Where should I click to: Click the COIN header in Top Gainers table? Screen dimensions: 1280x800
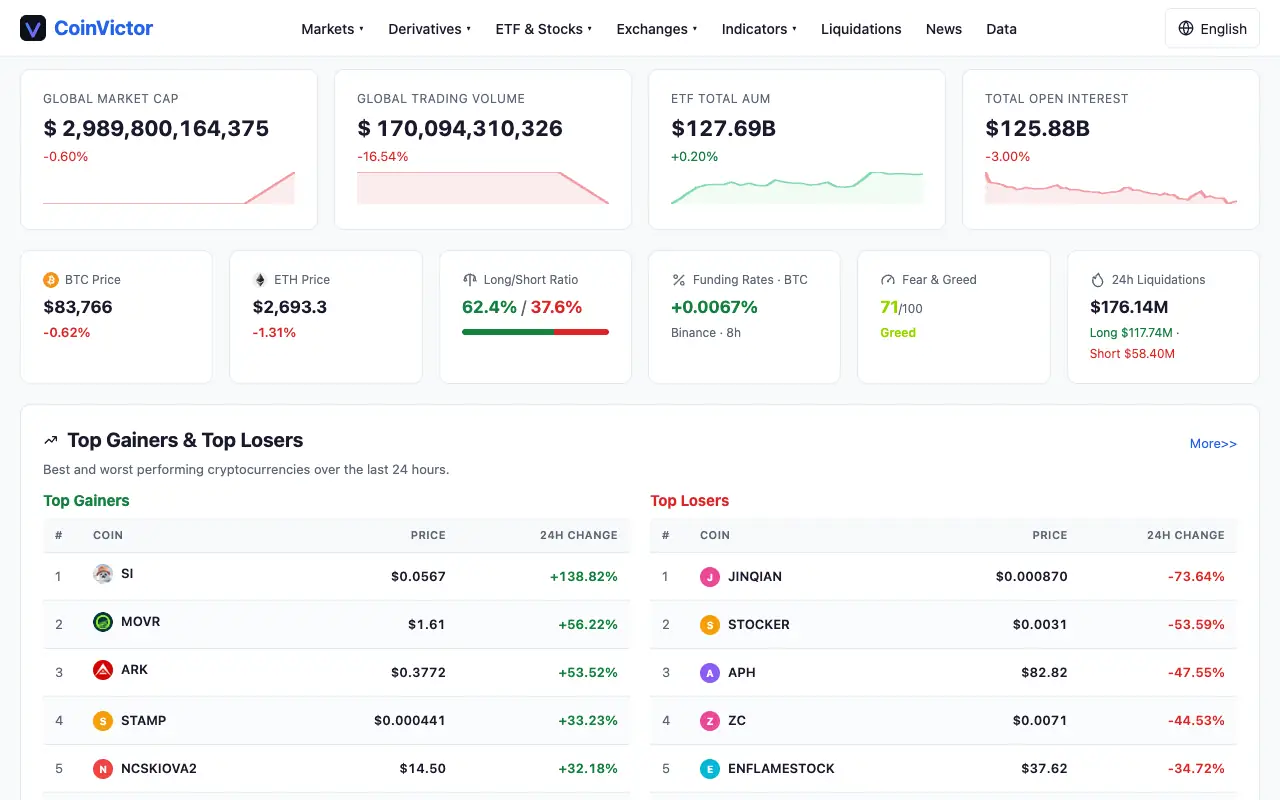[x=108, y=536]
